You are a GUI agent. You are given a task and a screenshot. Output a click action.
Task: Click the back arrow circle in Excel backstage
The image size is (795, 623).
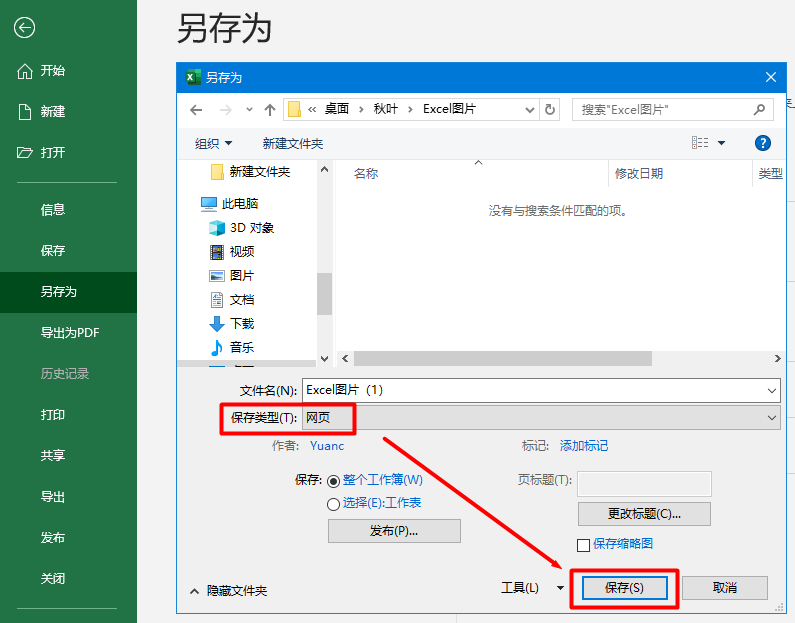pyautogui.click(x=24, y=28)
